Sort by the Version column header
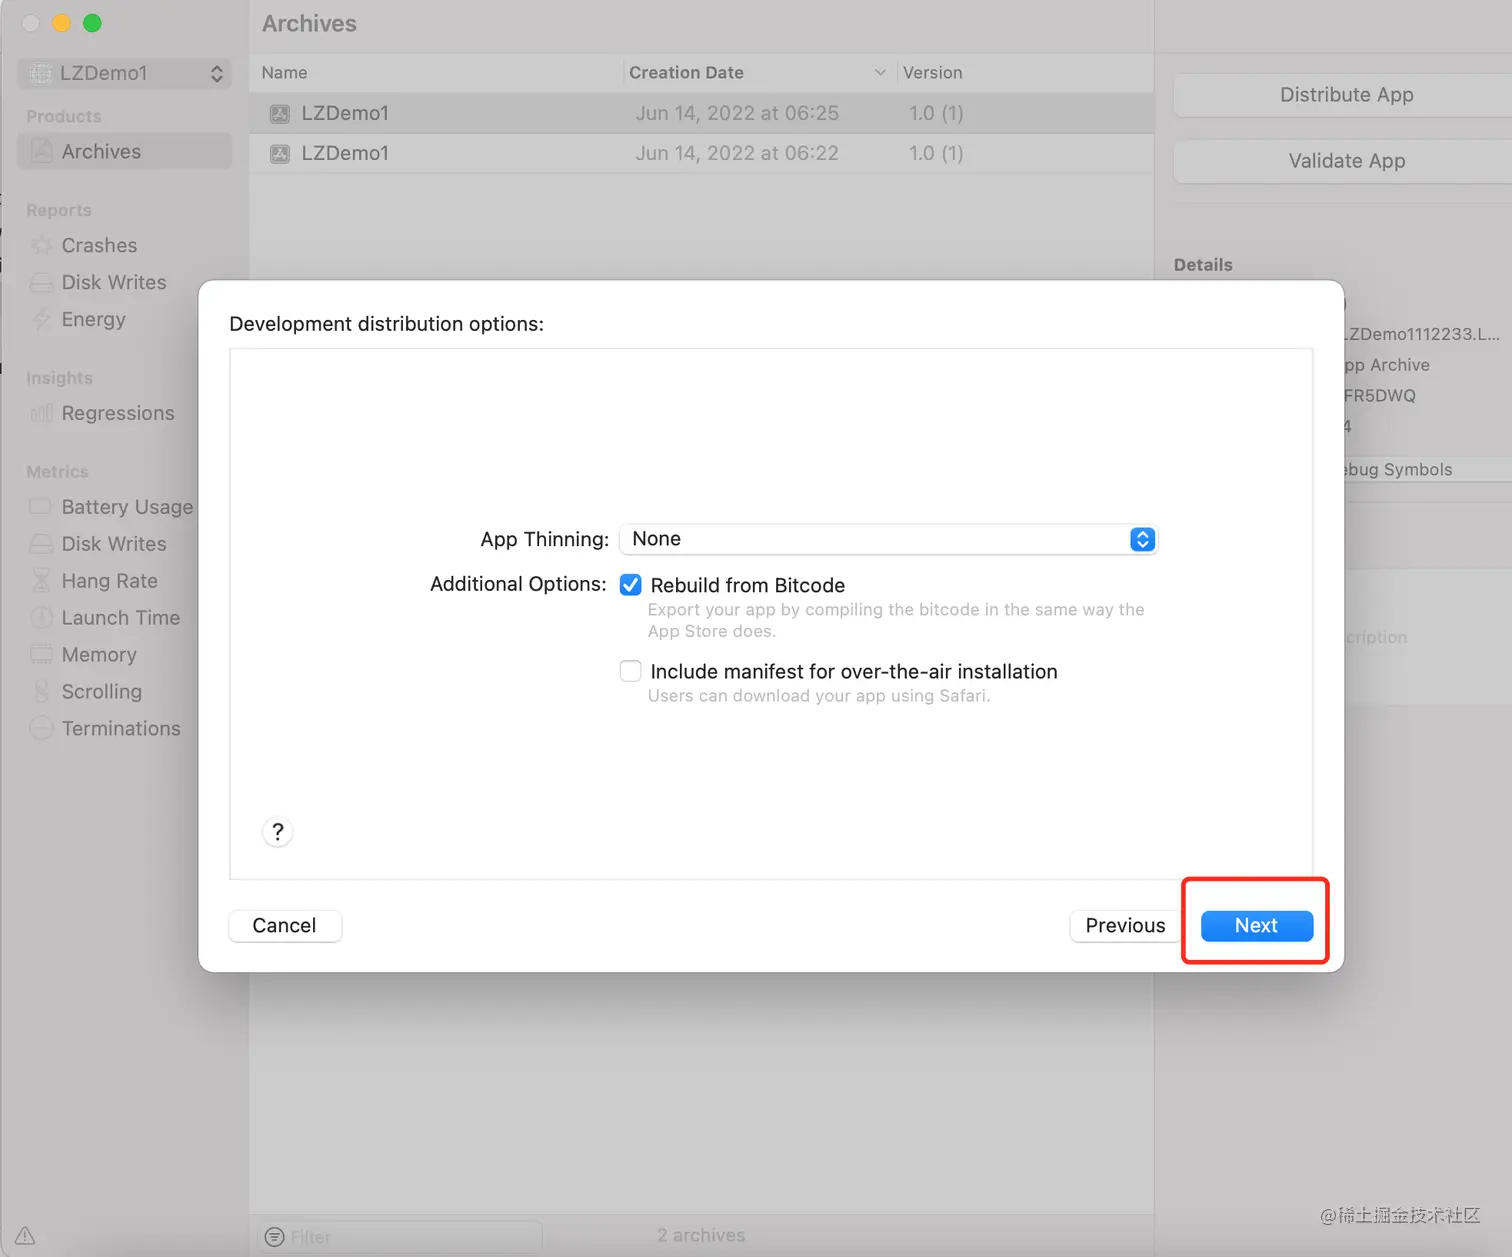Screen dimensions: 1512x1257 click(1024, 73)
